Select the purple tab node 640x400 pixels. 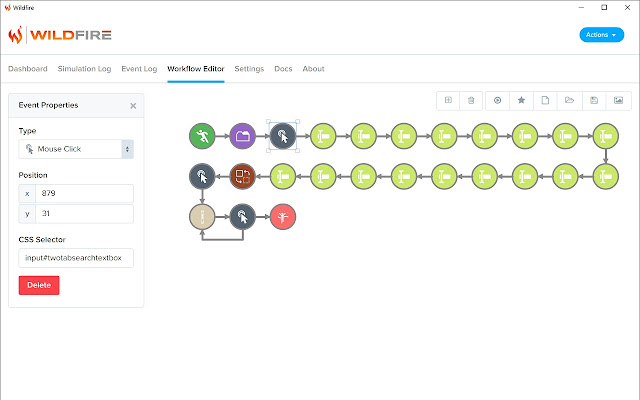click(242, 136)
